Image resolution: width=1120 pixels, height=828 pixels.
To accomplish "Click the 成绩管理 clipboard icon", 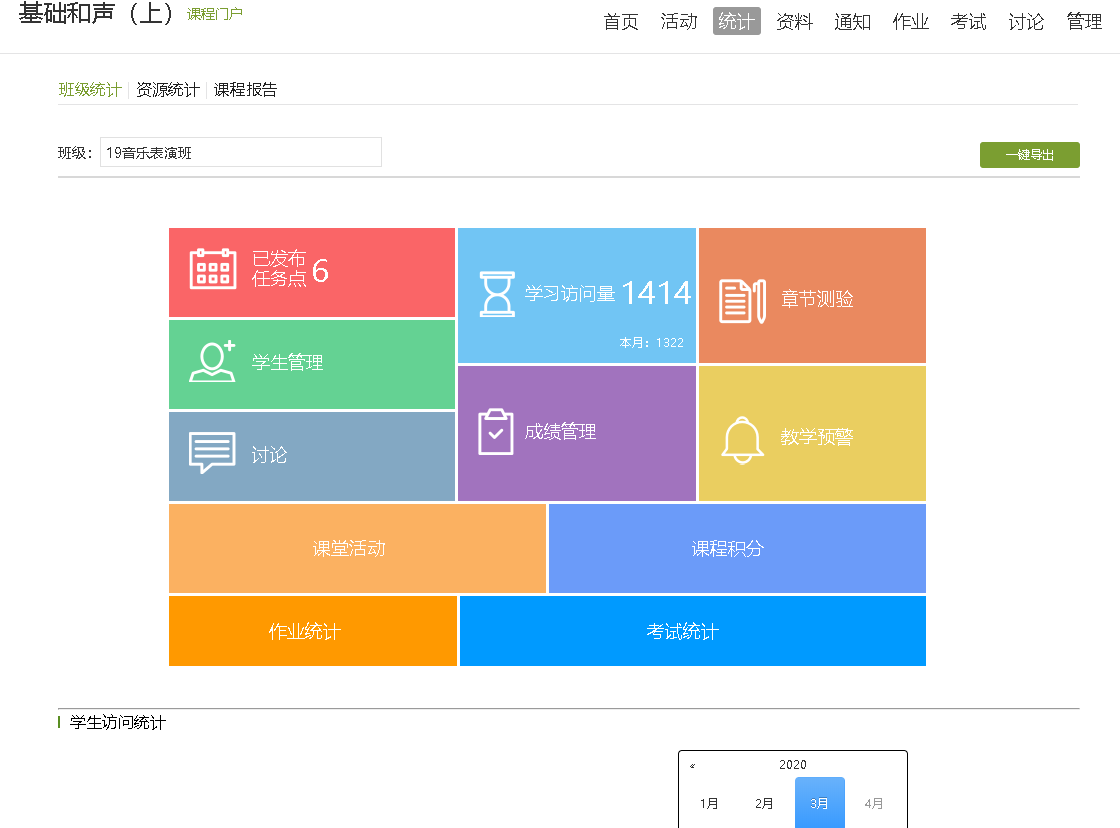I will tap(495, 432).
